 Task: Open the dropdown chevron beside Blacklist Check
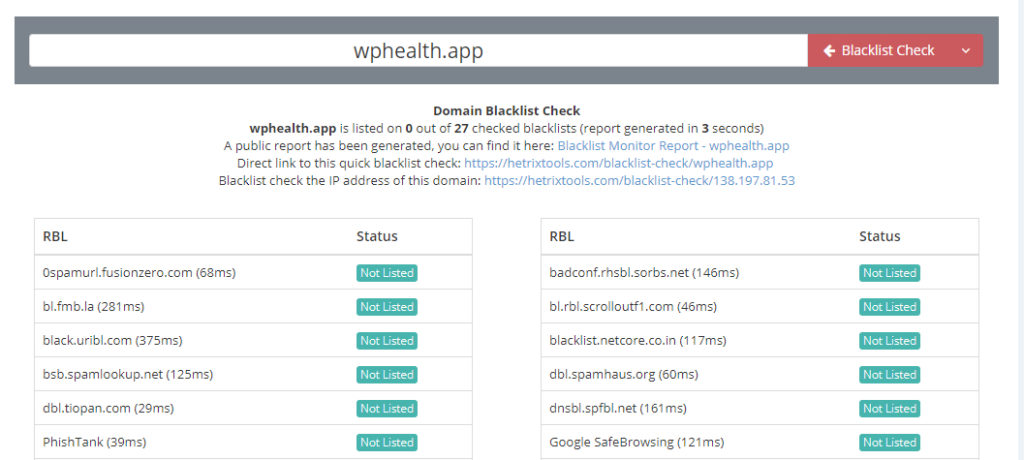pos(966,51)
